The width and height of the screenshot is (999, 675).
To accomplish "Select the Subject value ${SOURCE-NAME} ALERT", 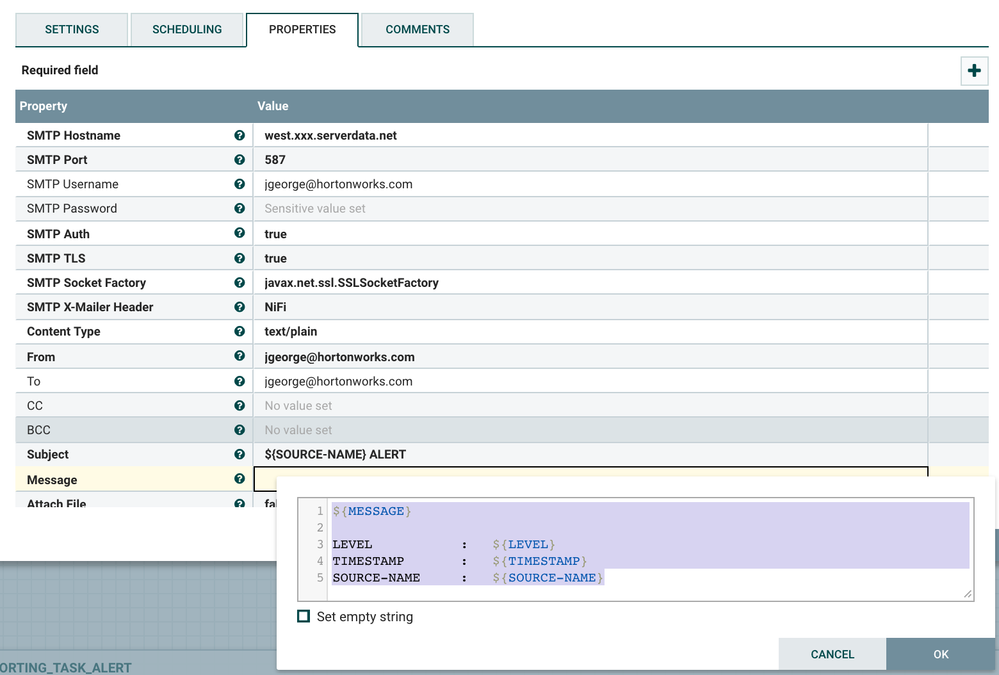I will coord(335,455).
